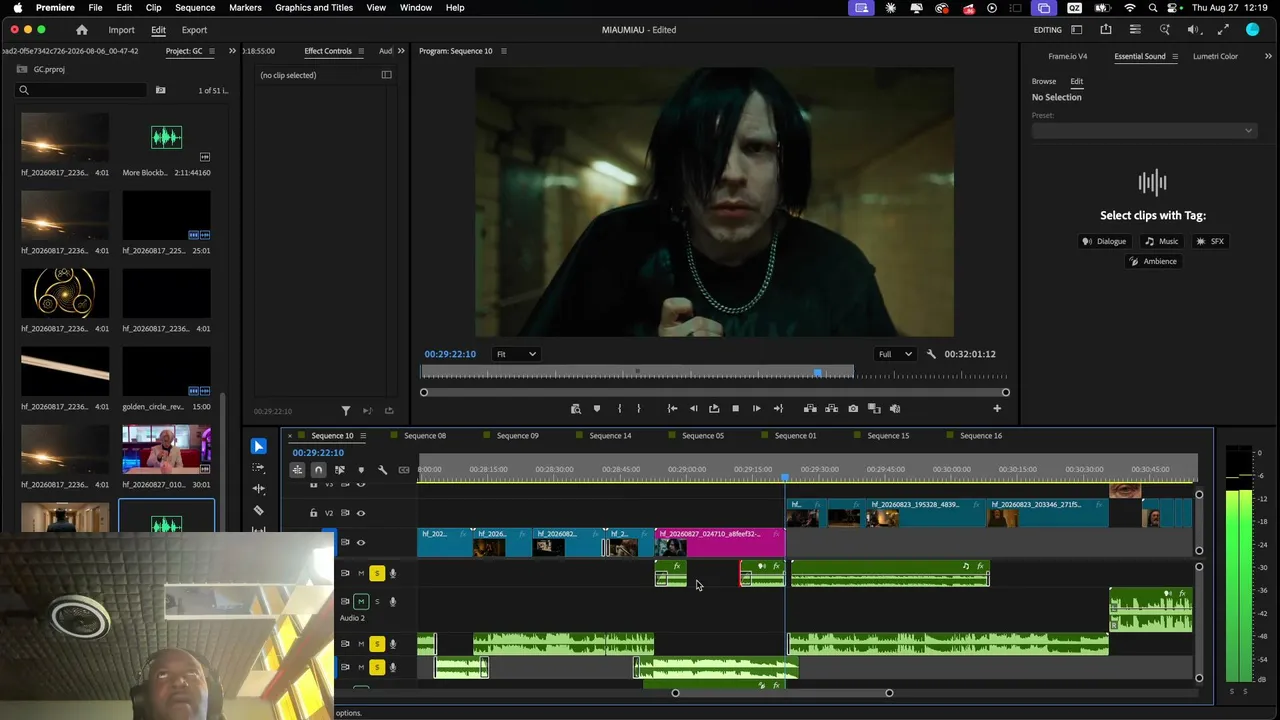The image size is (1280, 720).
Task: Go to In point
Action: click(x=672, y=408)
